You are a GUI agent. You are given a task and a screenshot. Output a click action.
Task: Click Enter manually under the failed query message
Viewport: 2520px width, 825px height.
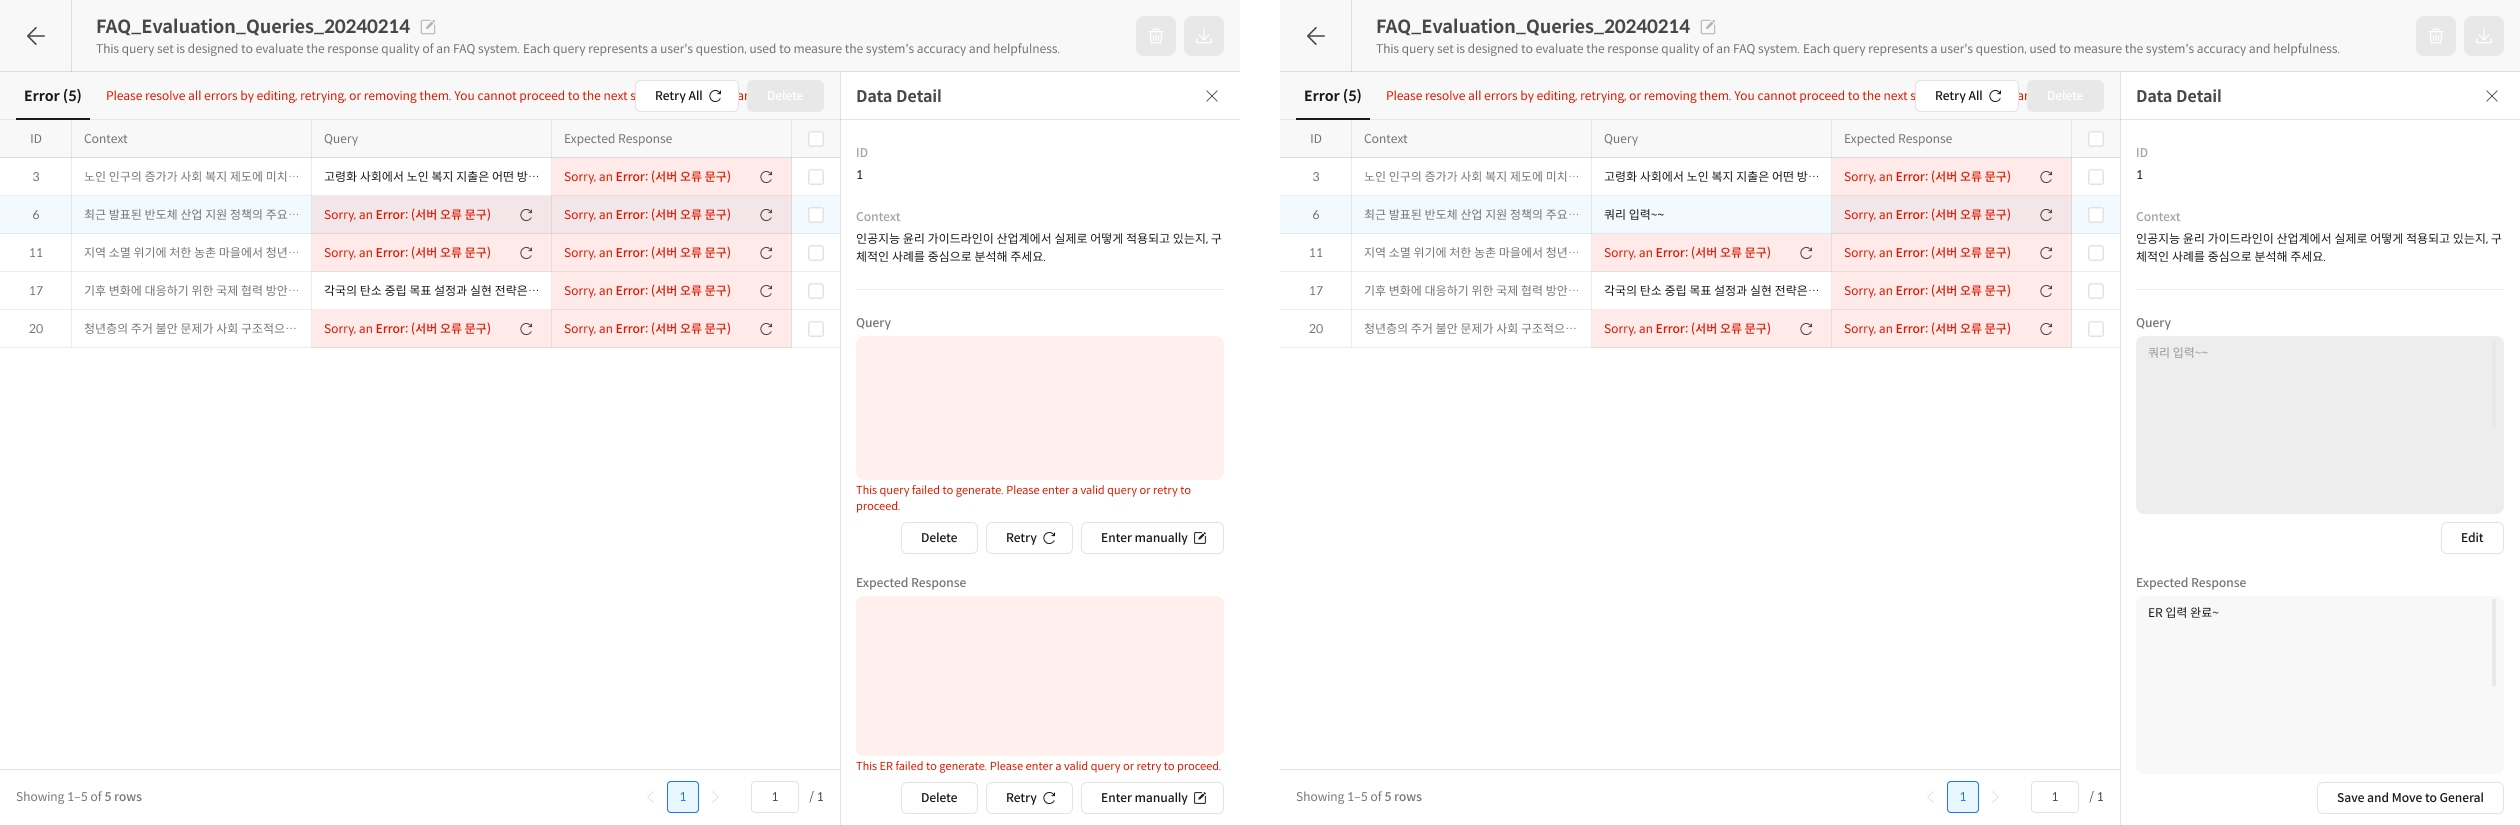pos(1152,538)
